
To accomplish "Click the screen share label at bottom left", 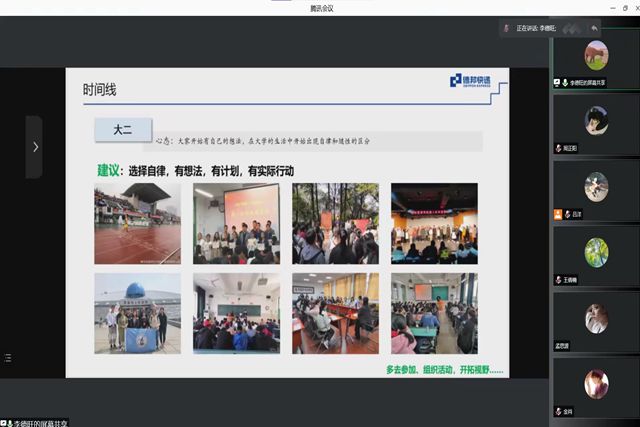I will point(40,421).
